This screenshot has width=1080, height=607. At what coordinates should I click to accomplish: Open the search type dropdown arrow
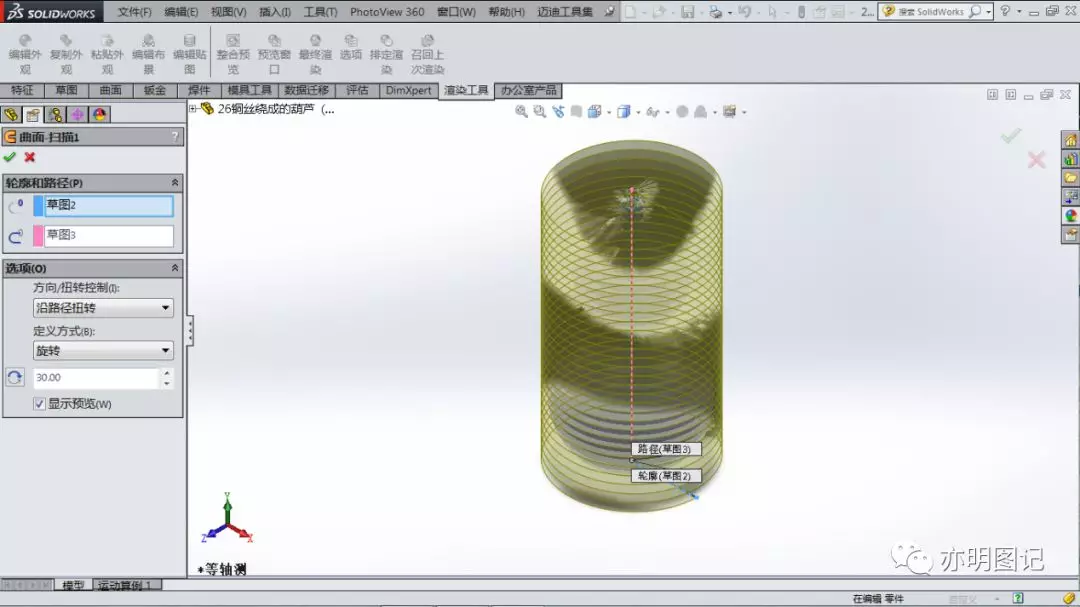click(x=988, y=12)
